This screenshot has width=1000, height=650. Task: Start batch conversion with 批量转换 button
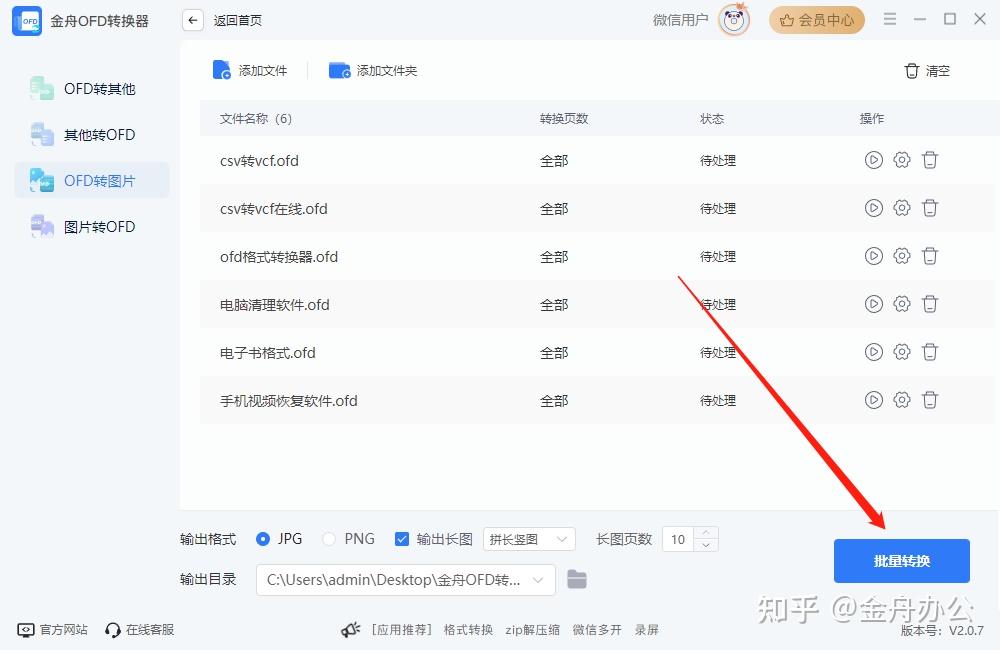(x=901, y=561)
